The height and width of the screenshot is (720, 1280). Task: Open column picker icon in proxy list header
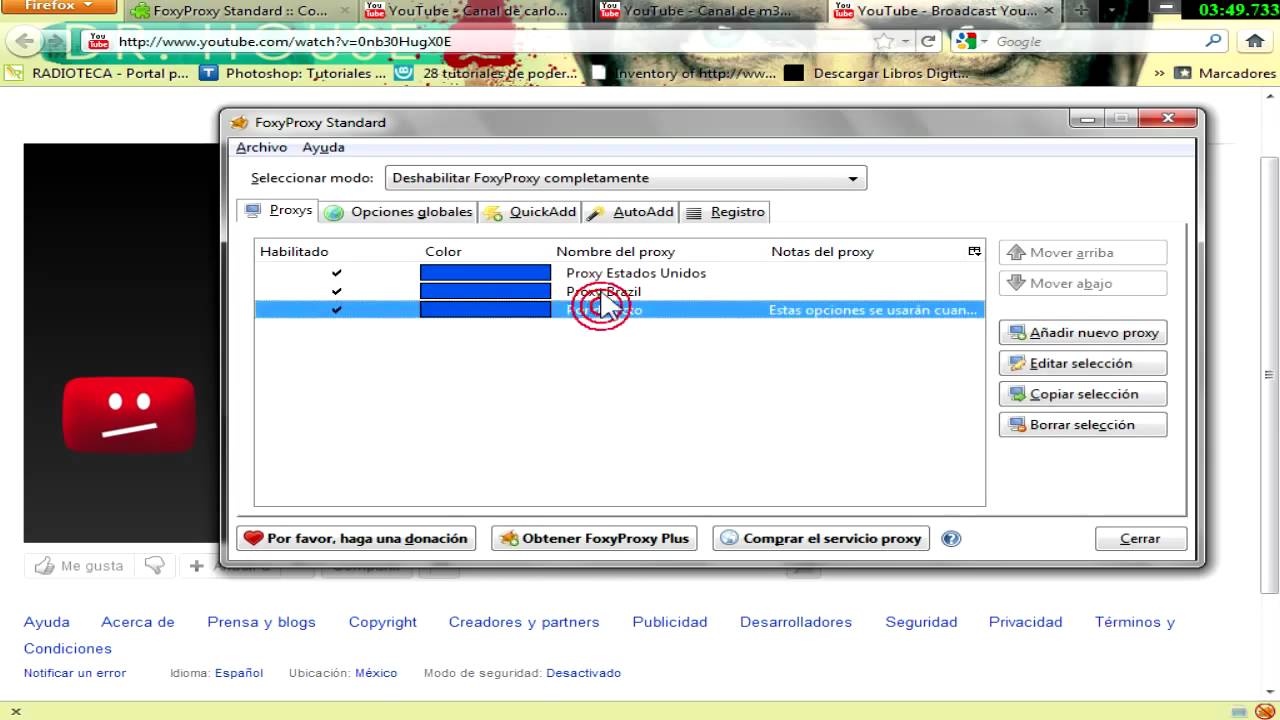click(x=975, y=251)
